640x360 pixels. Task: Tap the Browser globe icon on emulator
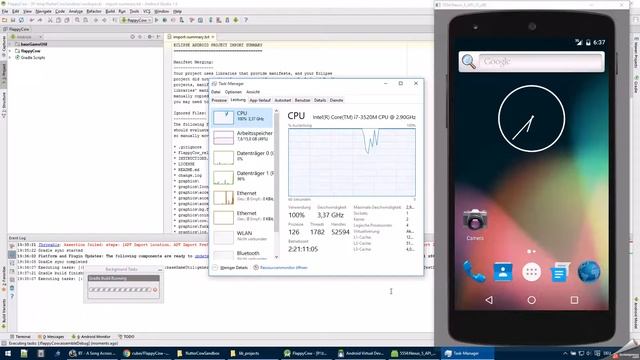(589, 271)
